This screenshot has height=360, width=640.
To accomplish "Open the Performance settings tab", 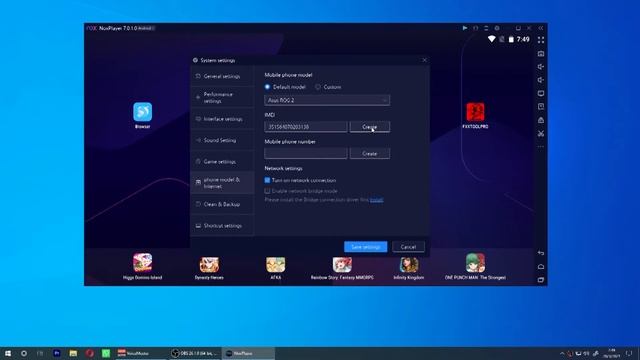I will click(x=222, y=98).
